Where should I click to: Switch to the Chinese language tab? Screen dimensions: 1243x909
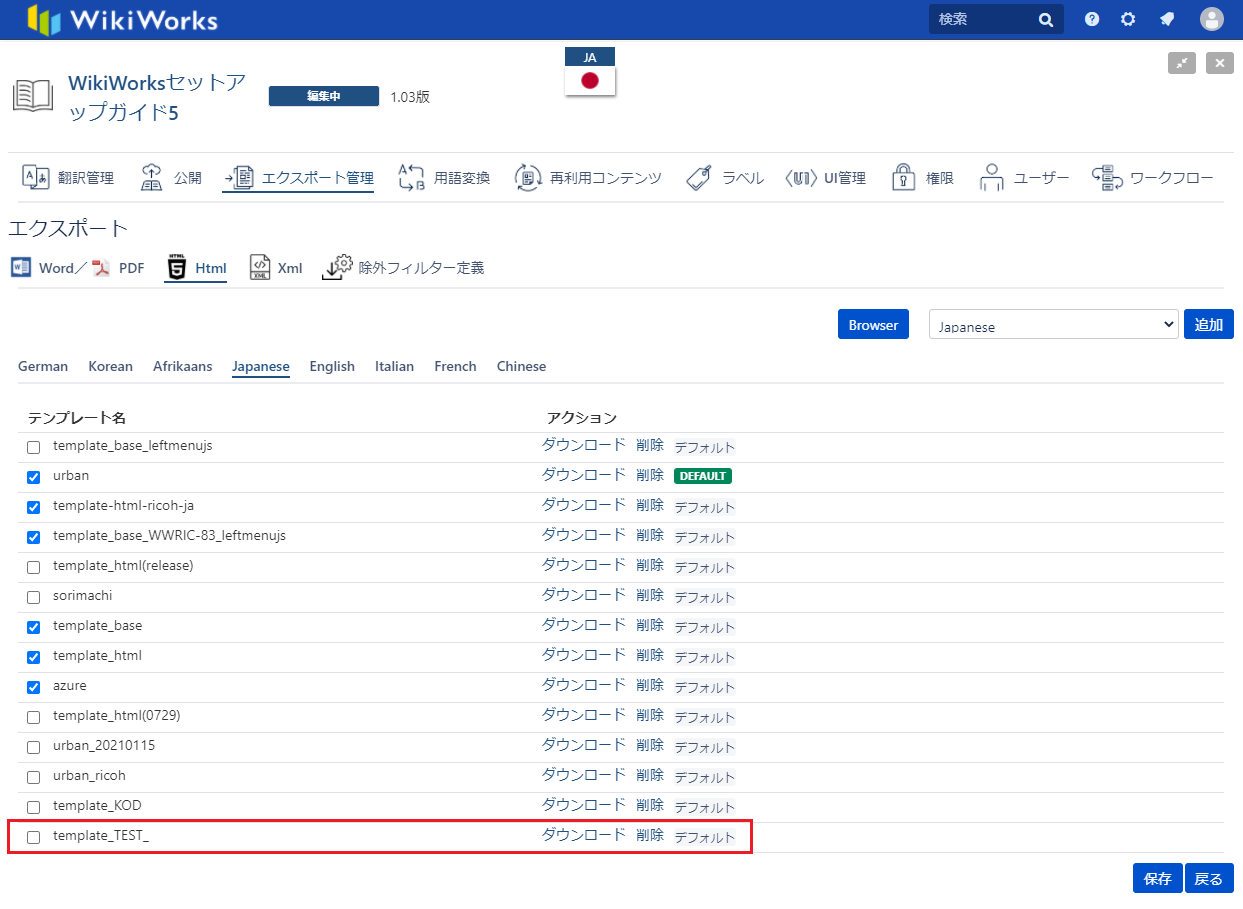coord(521,366)
